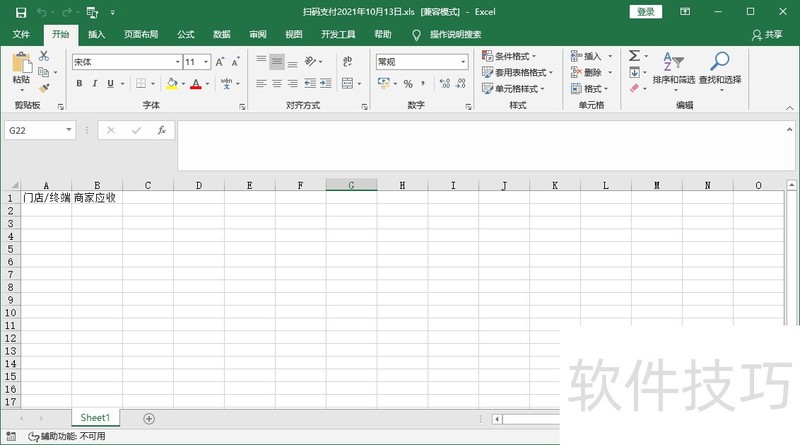Select the Format Painter brush
The width and height of the screenshot is (800, 445).
[43, 88]
